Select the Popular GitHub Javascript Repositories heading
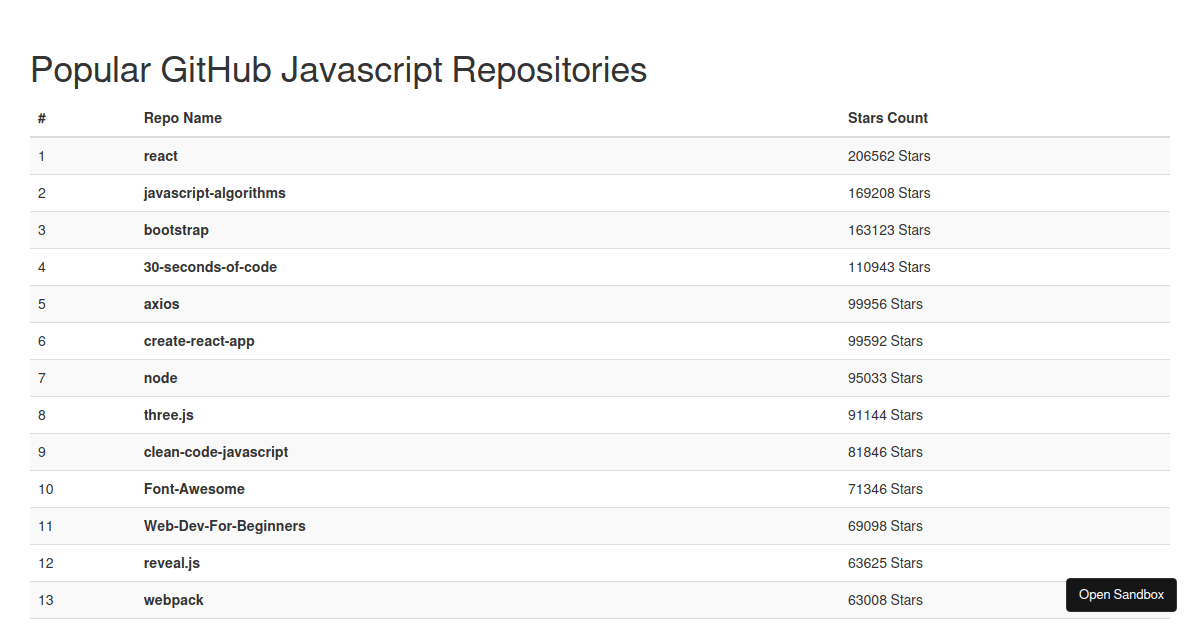This screenshot has width=1200, height=630. click(x=338, y=70)
